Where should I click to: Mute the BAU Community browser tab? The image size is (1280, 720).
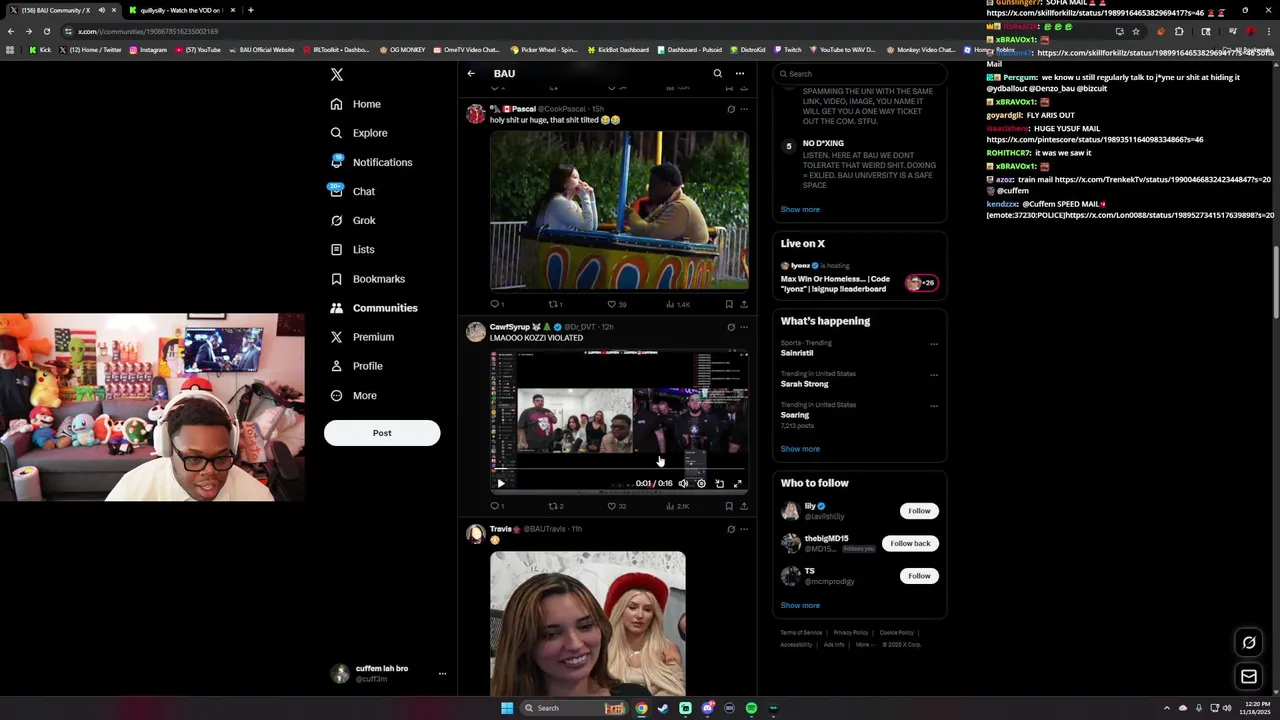pos(101,10)
